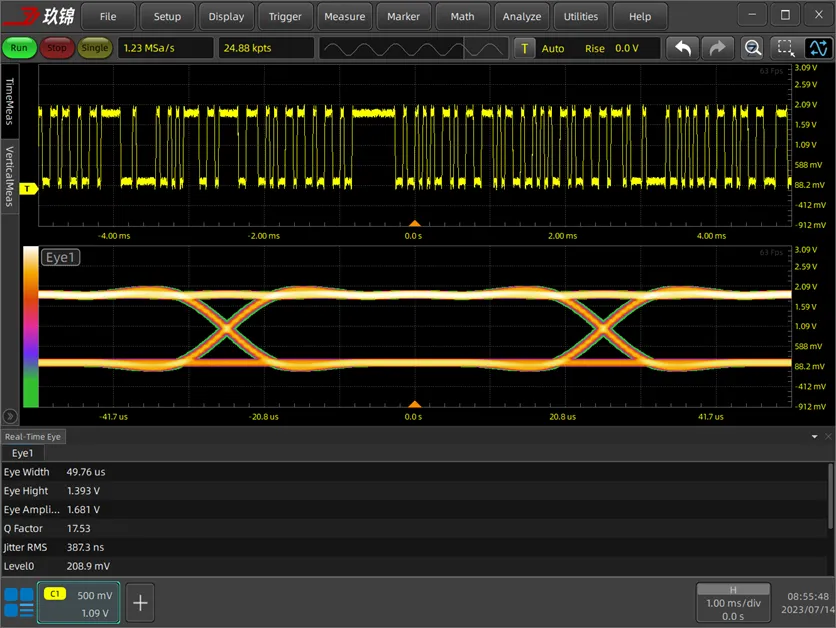Expand the Real-Time Eye panel dropdown arrow

[814, 437]
